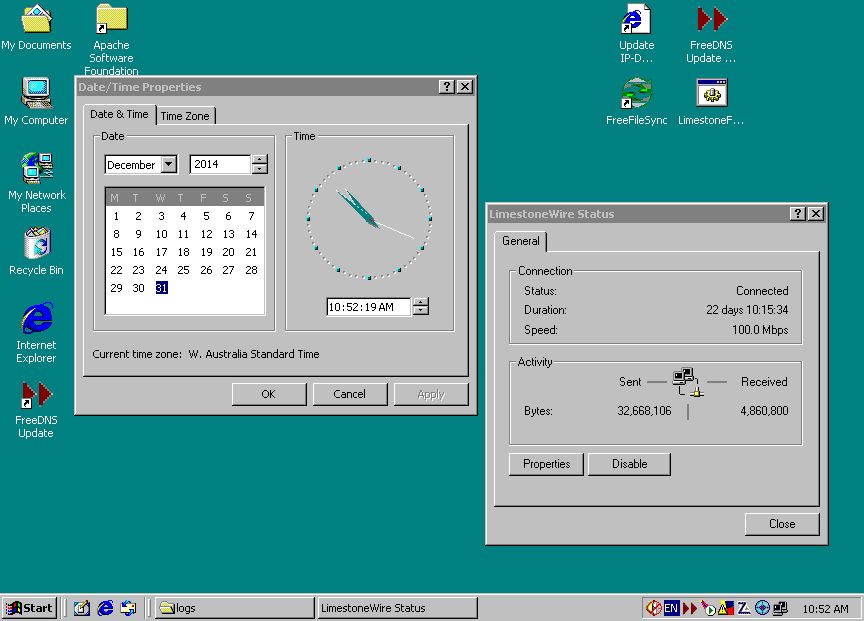Select FreeDNS Update shortcut below Internet Explorer
This screenshot has width=864, height=621.
(x=36, y=409)
